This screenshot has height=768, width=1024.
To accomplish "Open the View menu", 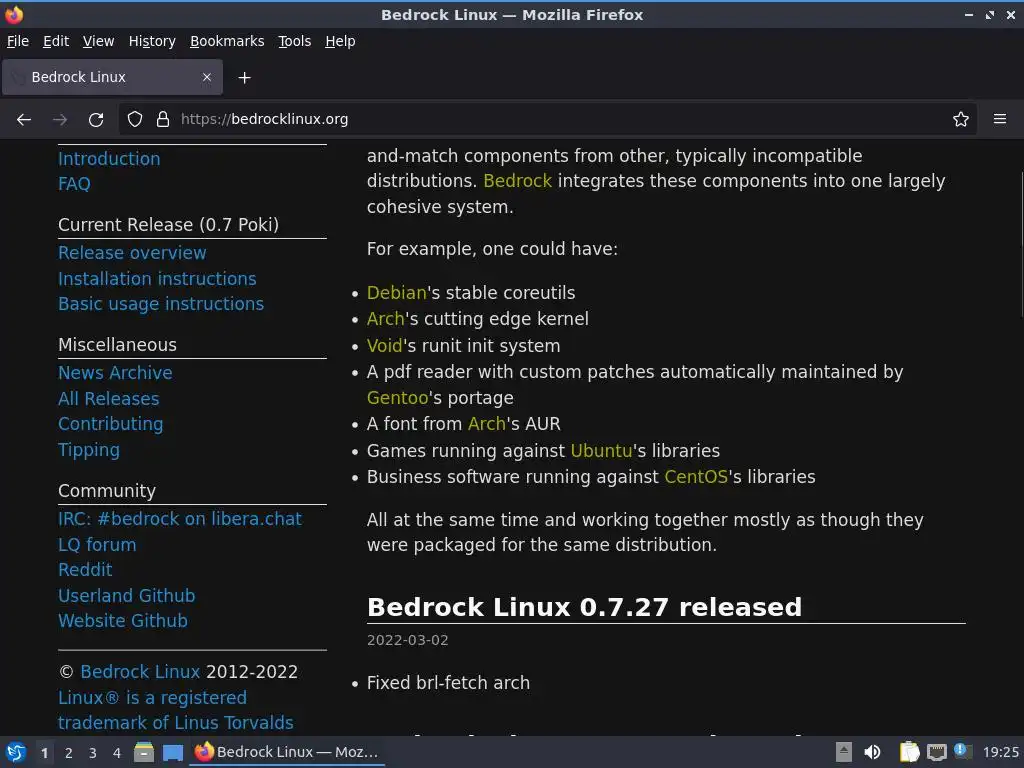I will pyautogui.click(x=98, y=41).
